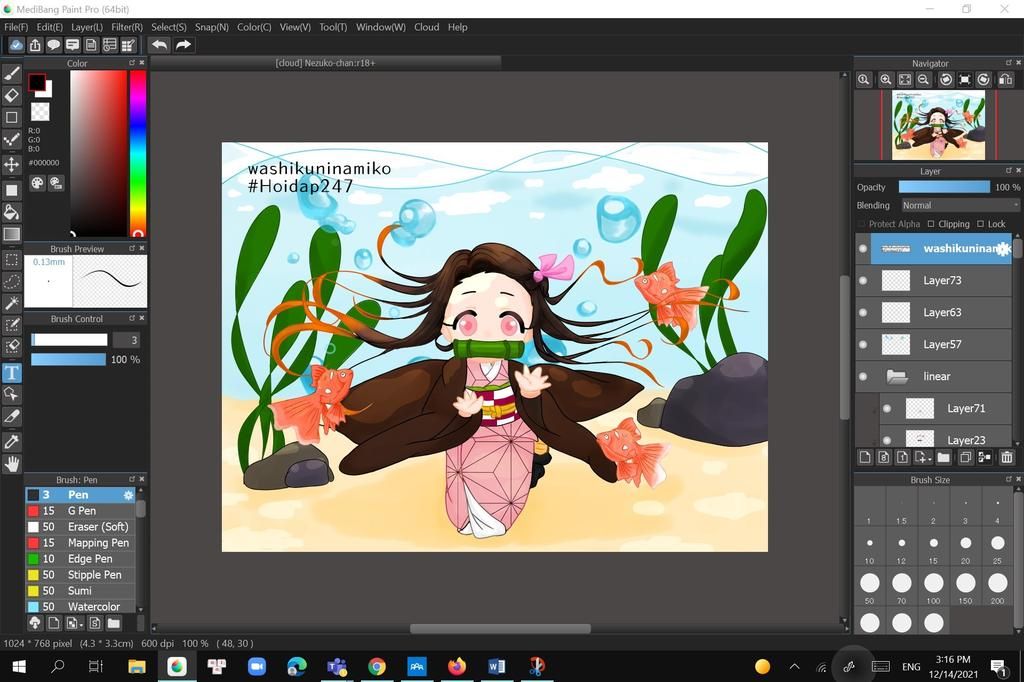The width and height of the screenshot is (1024, 682).
Task: Open Chrome from the taskbar
Action: pos(377,666)
